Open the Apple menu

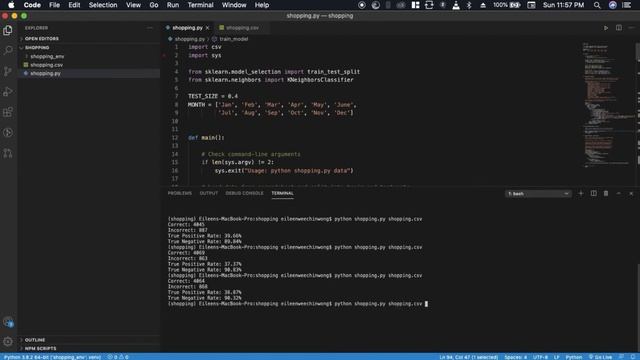click(11, 5)
